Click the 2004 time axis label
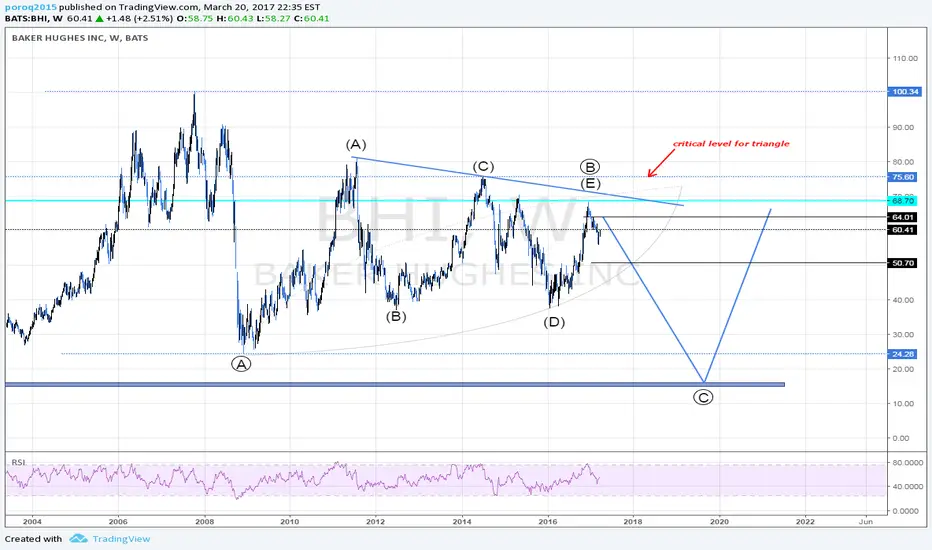This screenshot has width=932, height=550. 32,521
